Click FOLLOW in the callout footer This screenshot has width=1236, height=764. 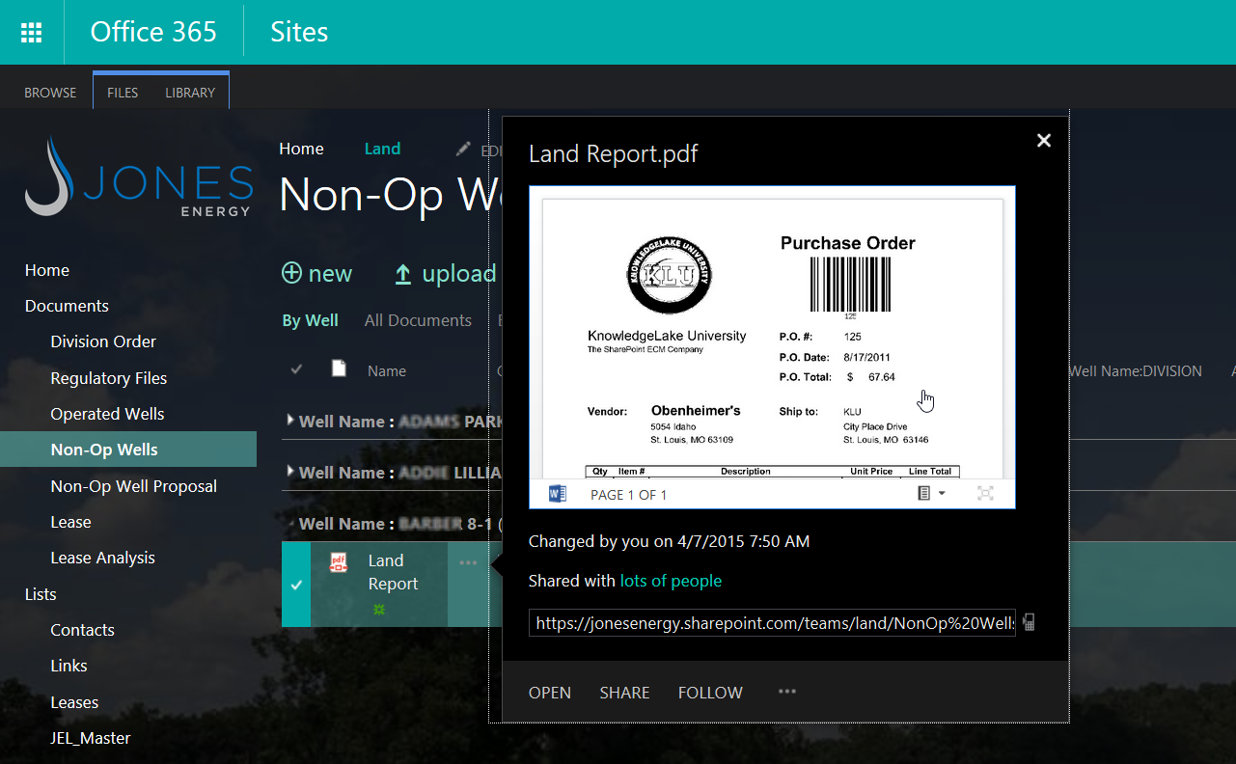pos(710,692)
